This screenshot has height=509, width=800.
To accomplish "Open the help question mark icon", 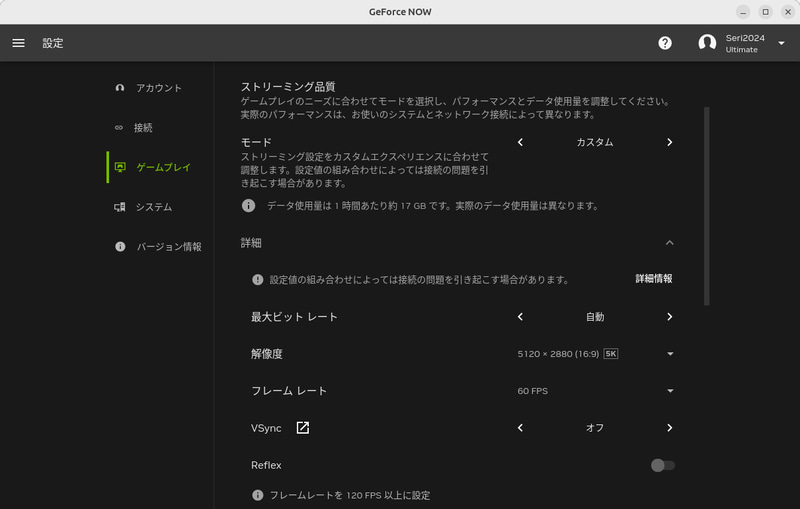I will [665, 43].
